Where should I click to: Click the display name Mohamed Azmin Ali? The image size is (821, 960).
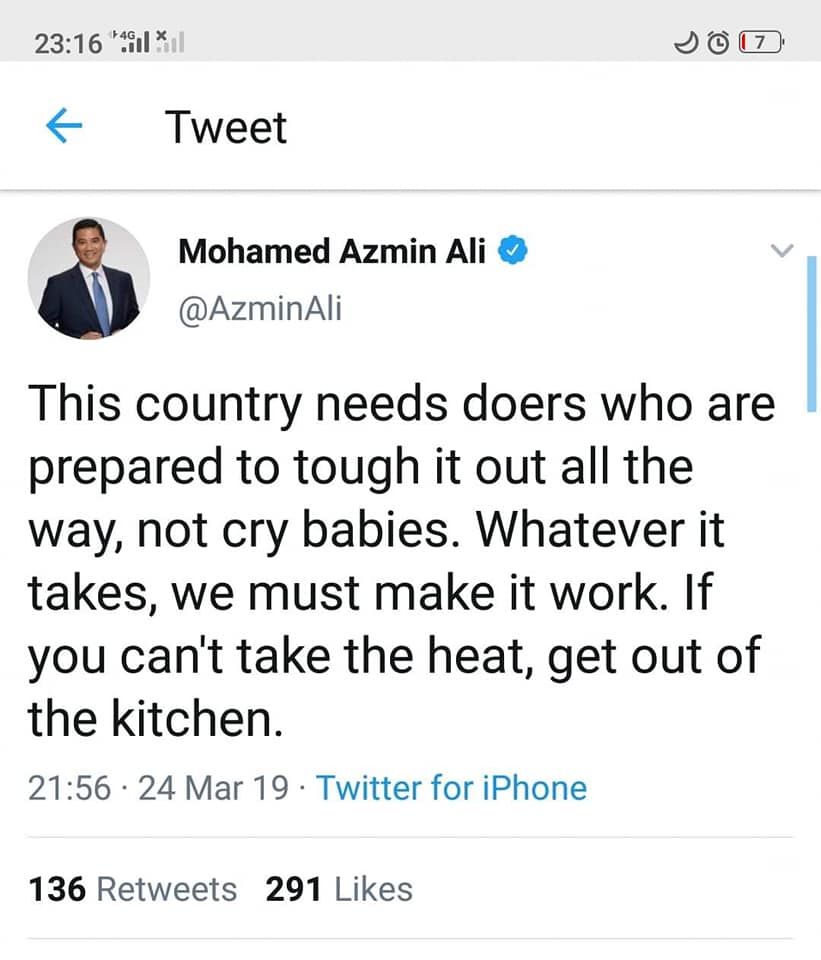332,252
